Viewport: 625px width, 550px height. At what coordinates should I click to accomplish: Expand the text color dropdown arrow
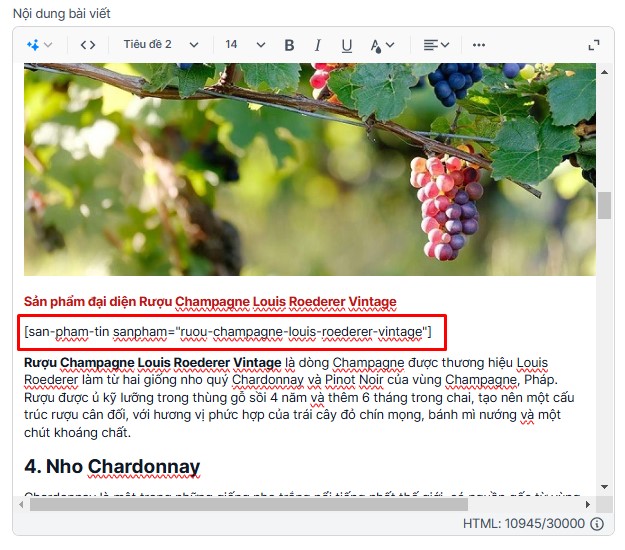(x=390, y=45)
